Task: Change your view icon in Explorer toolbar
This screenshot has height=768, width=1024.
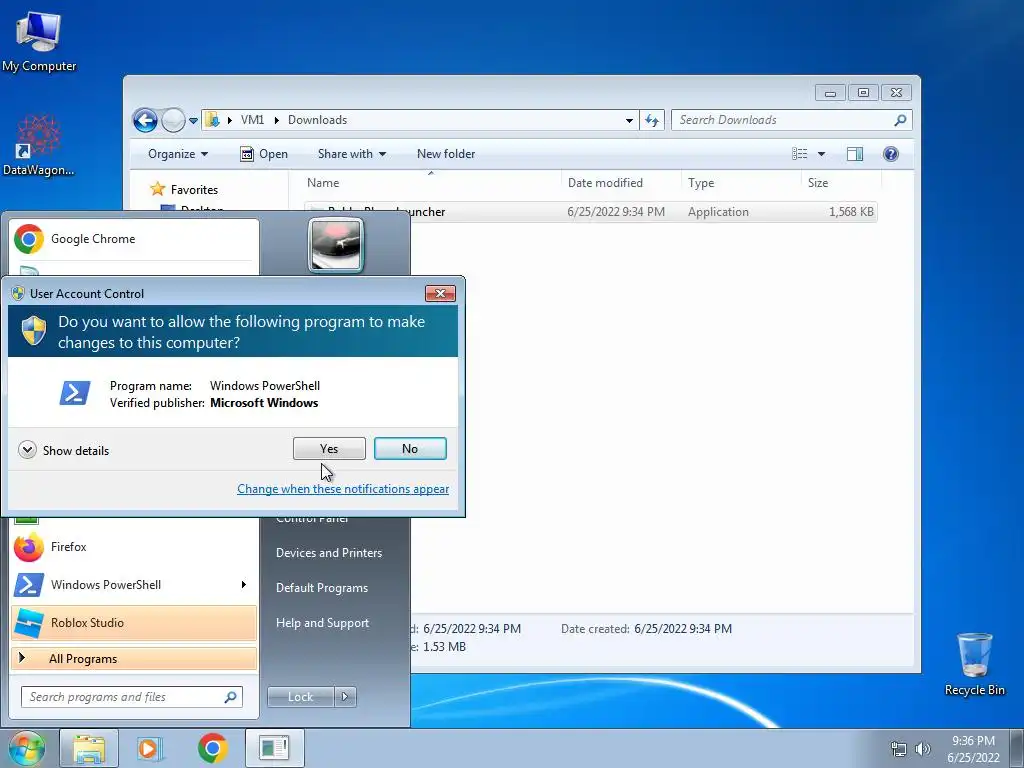Action: [x=799, y=154]
